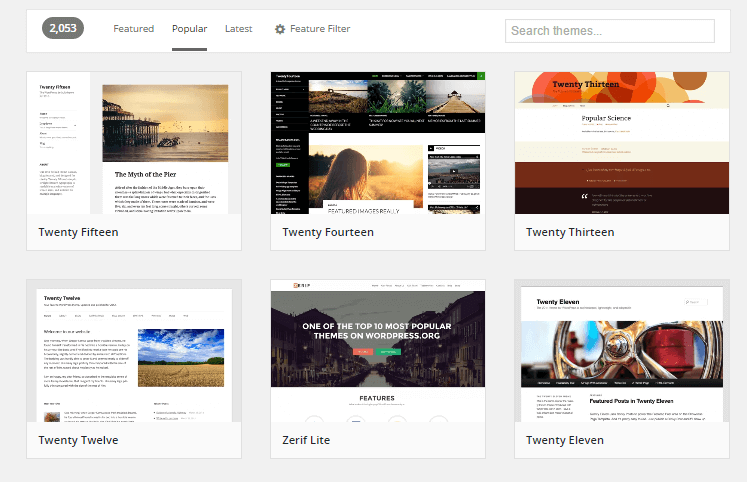Click the Twenty Thirteen theme title
This screenshot has height=482, width=747.
570,232
